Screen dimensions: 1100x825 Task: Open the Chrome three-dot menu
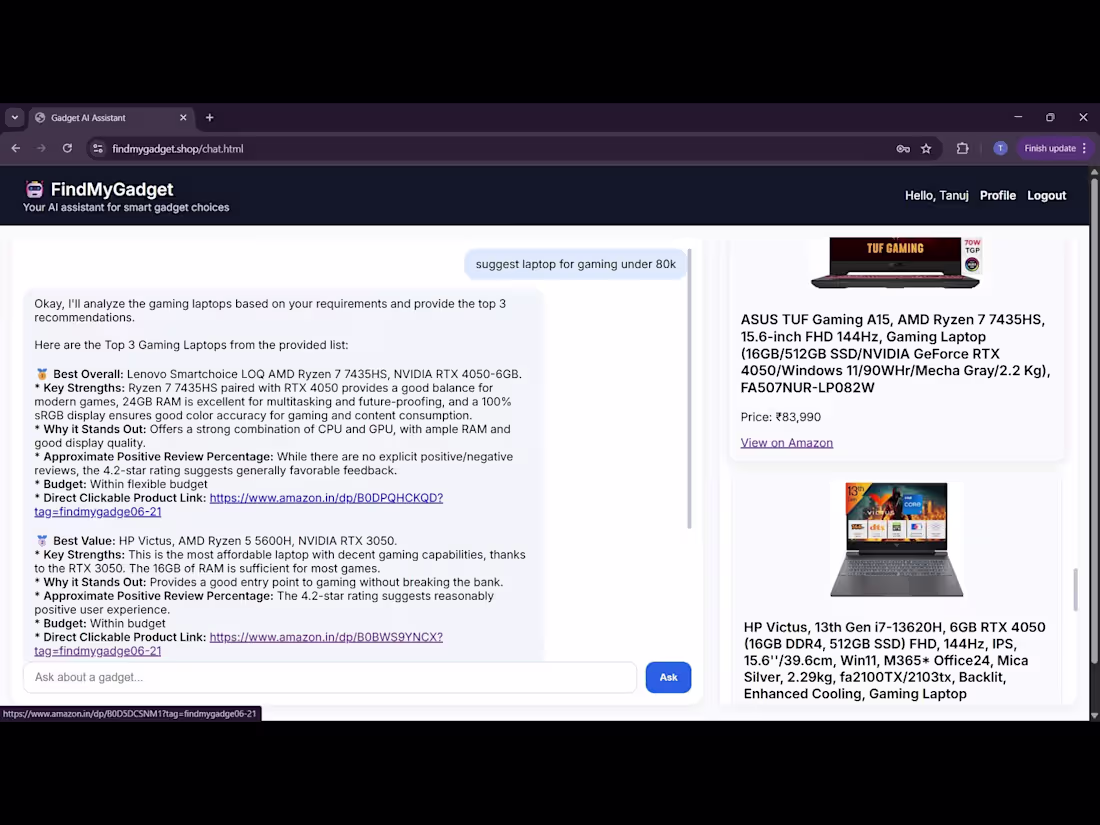coord(1085,148)
